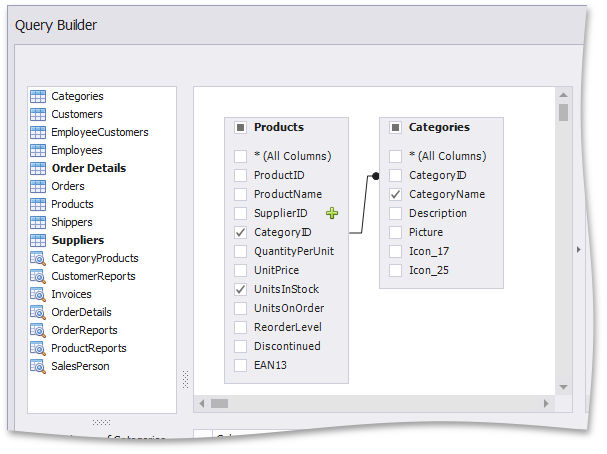Uncheck CategoryName in Categories table
This screenshot has width=607, height=454.
[x=395, y=194]
